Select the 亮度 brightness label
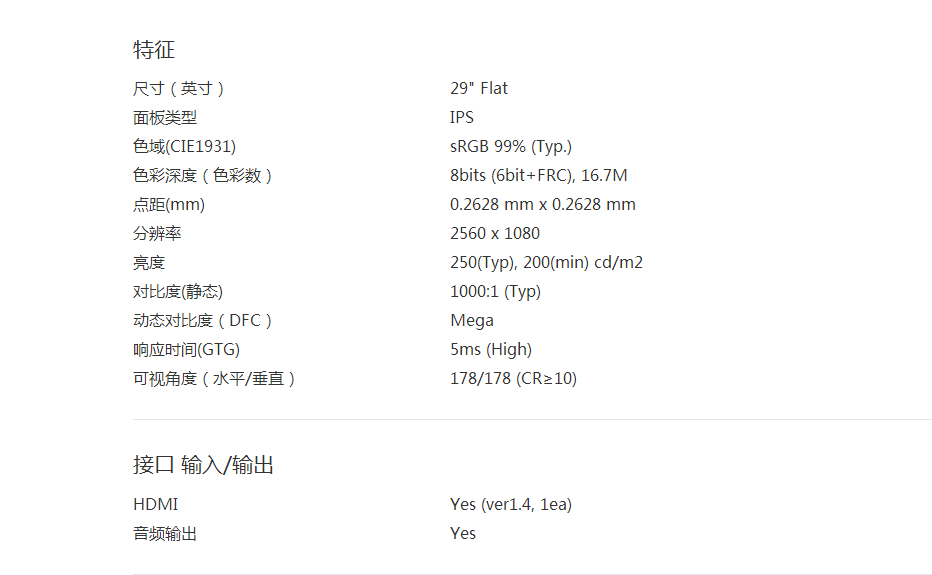This screenshot has width=932, height=575. [x=149, y=262]
